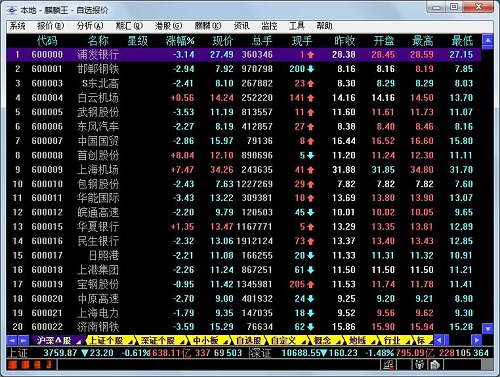Open the 分析(A) menu
The height and width of the screenshot is (377, 500).
click(x=90, y=26)
